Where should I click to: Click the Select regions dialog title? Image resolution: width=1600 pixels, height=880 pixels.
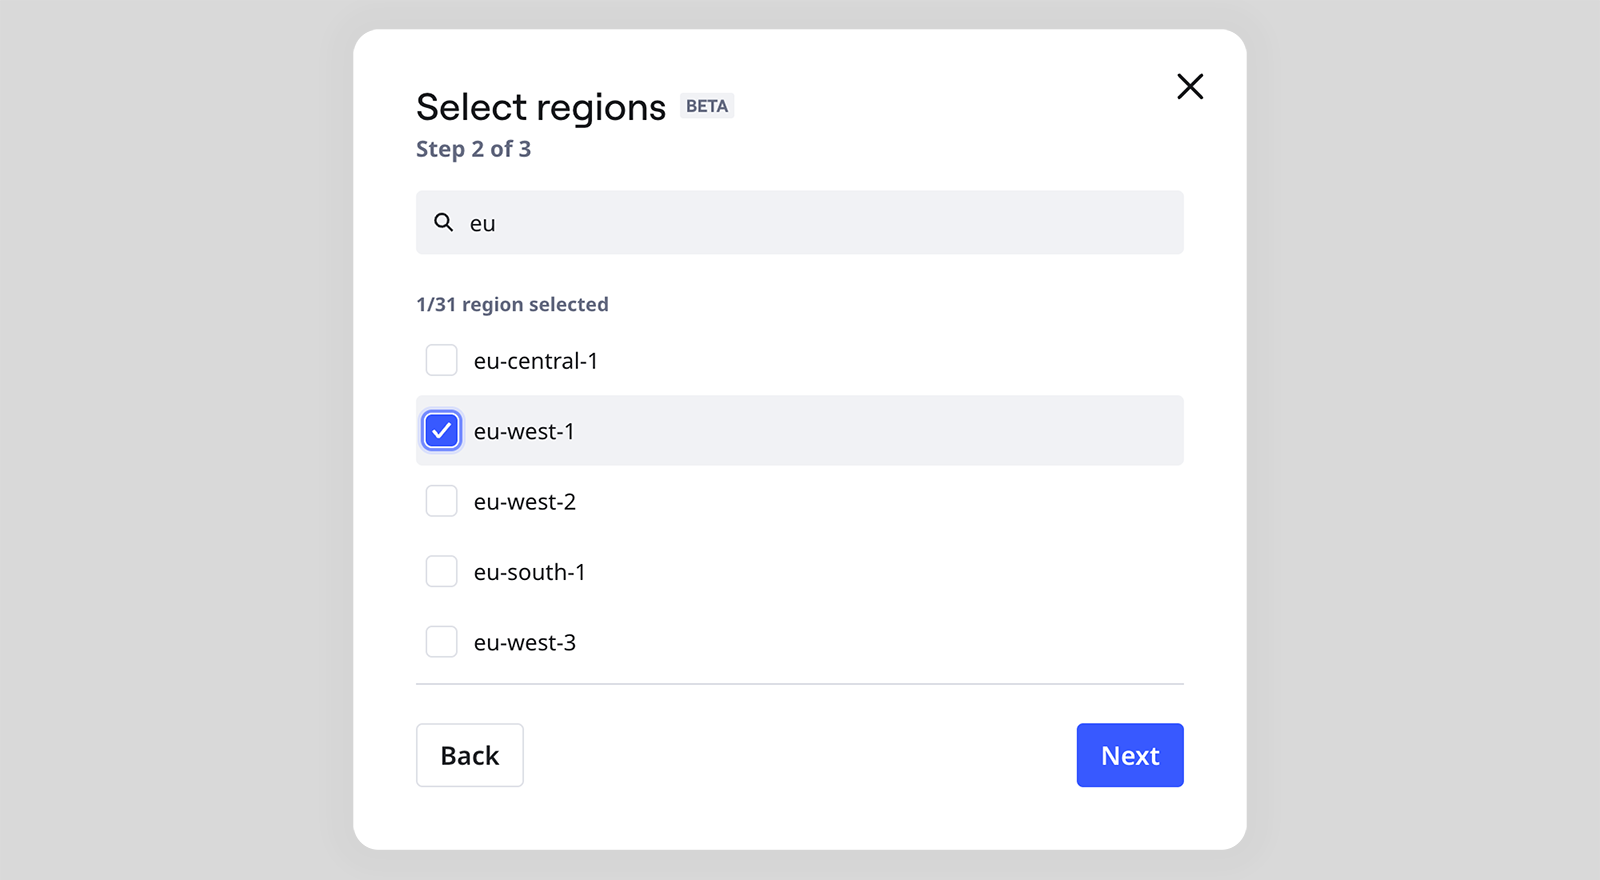(x=540, y=107)
